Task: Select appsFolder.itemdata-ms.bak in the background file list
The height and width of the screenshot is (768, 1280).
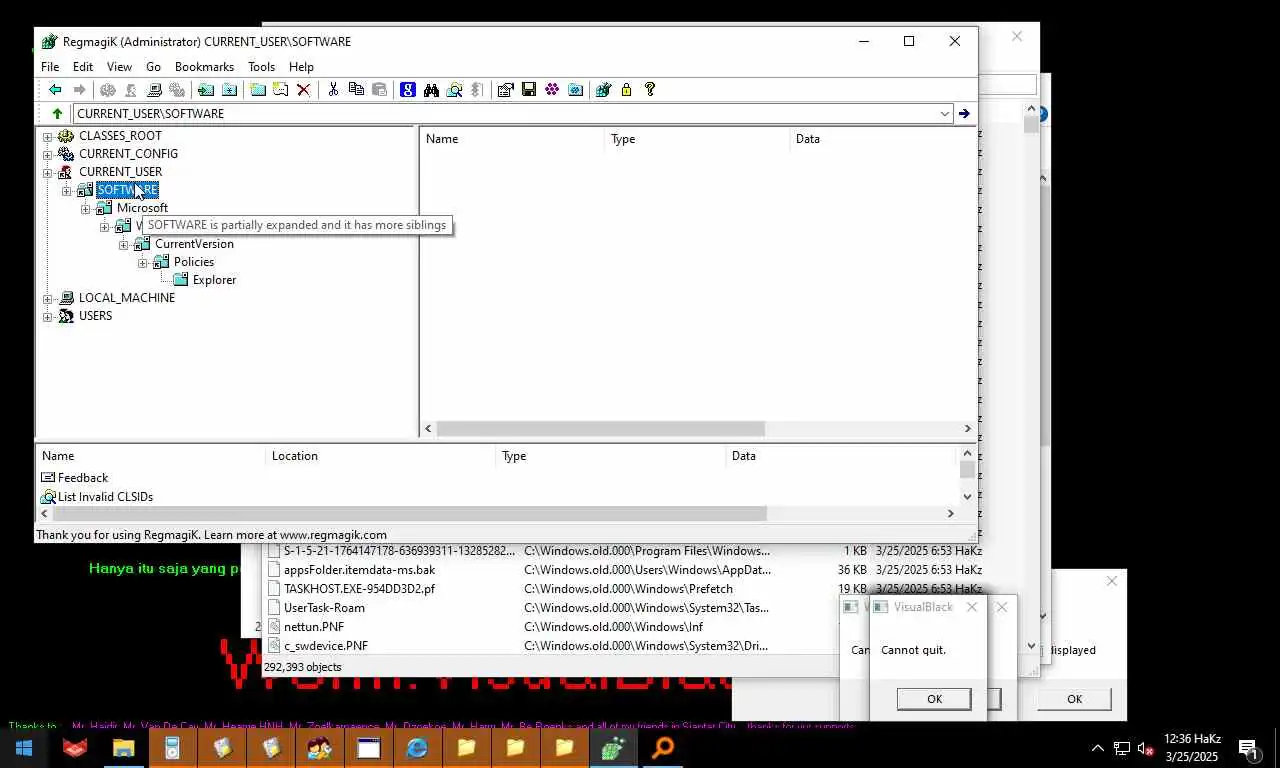Action: point(359,570)
